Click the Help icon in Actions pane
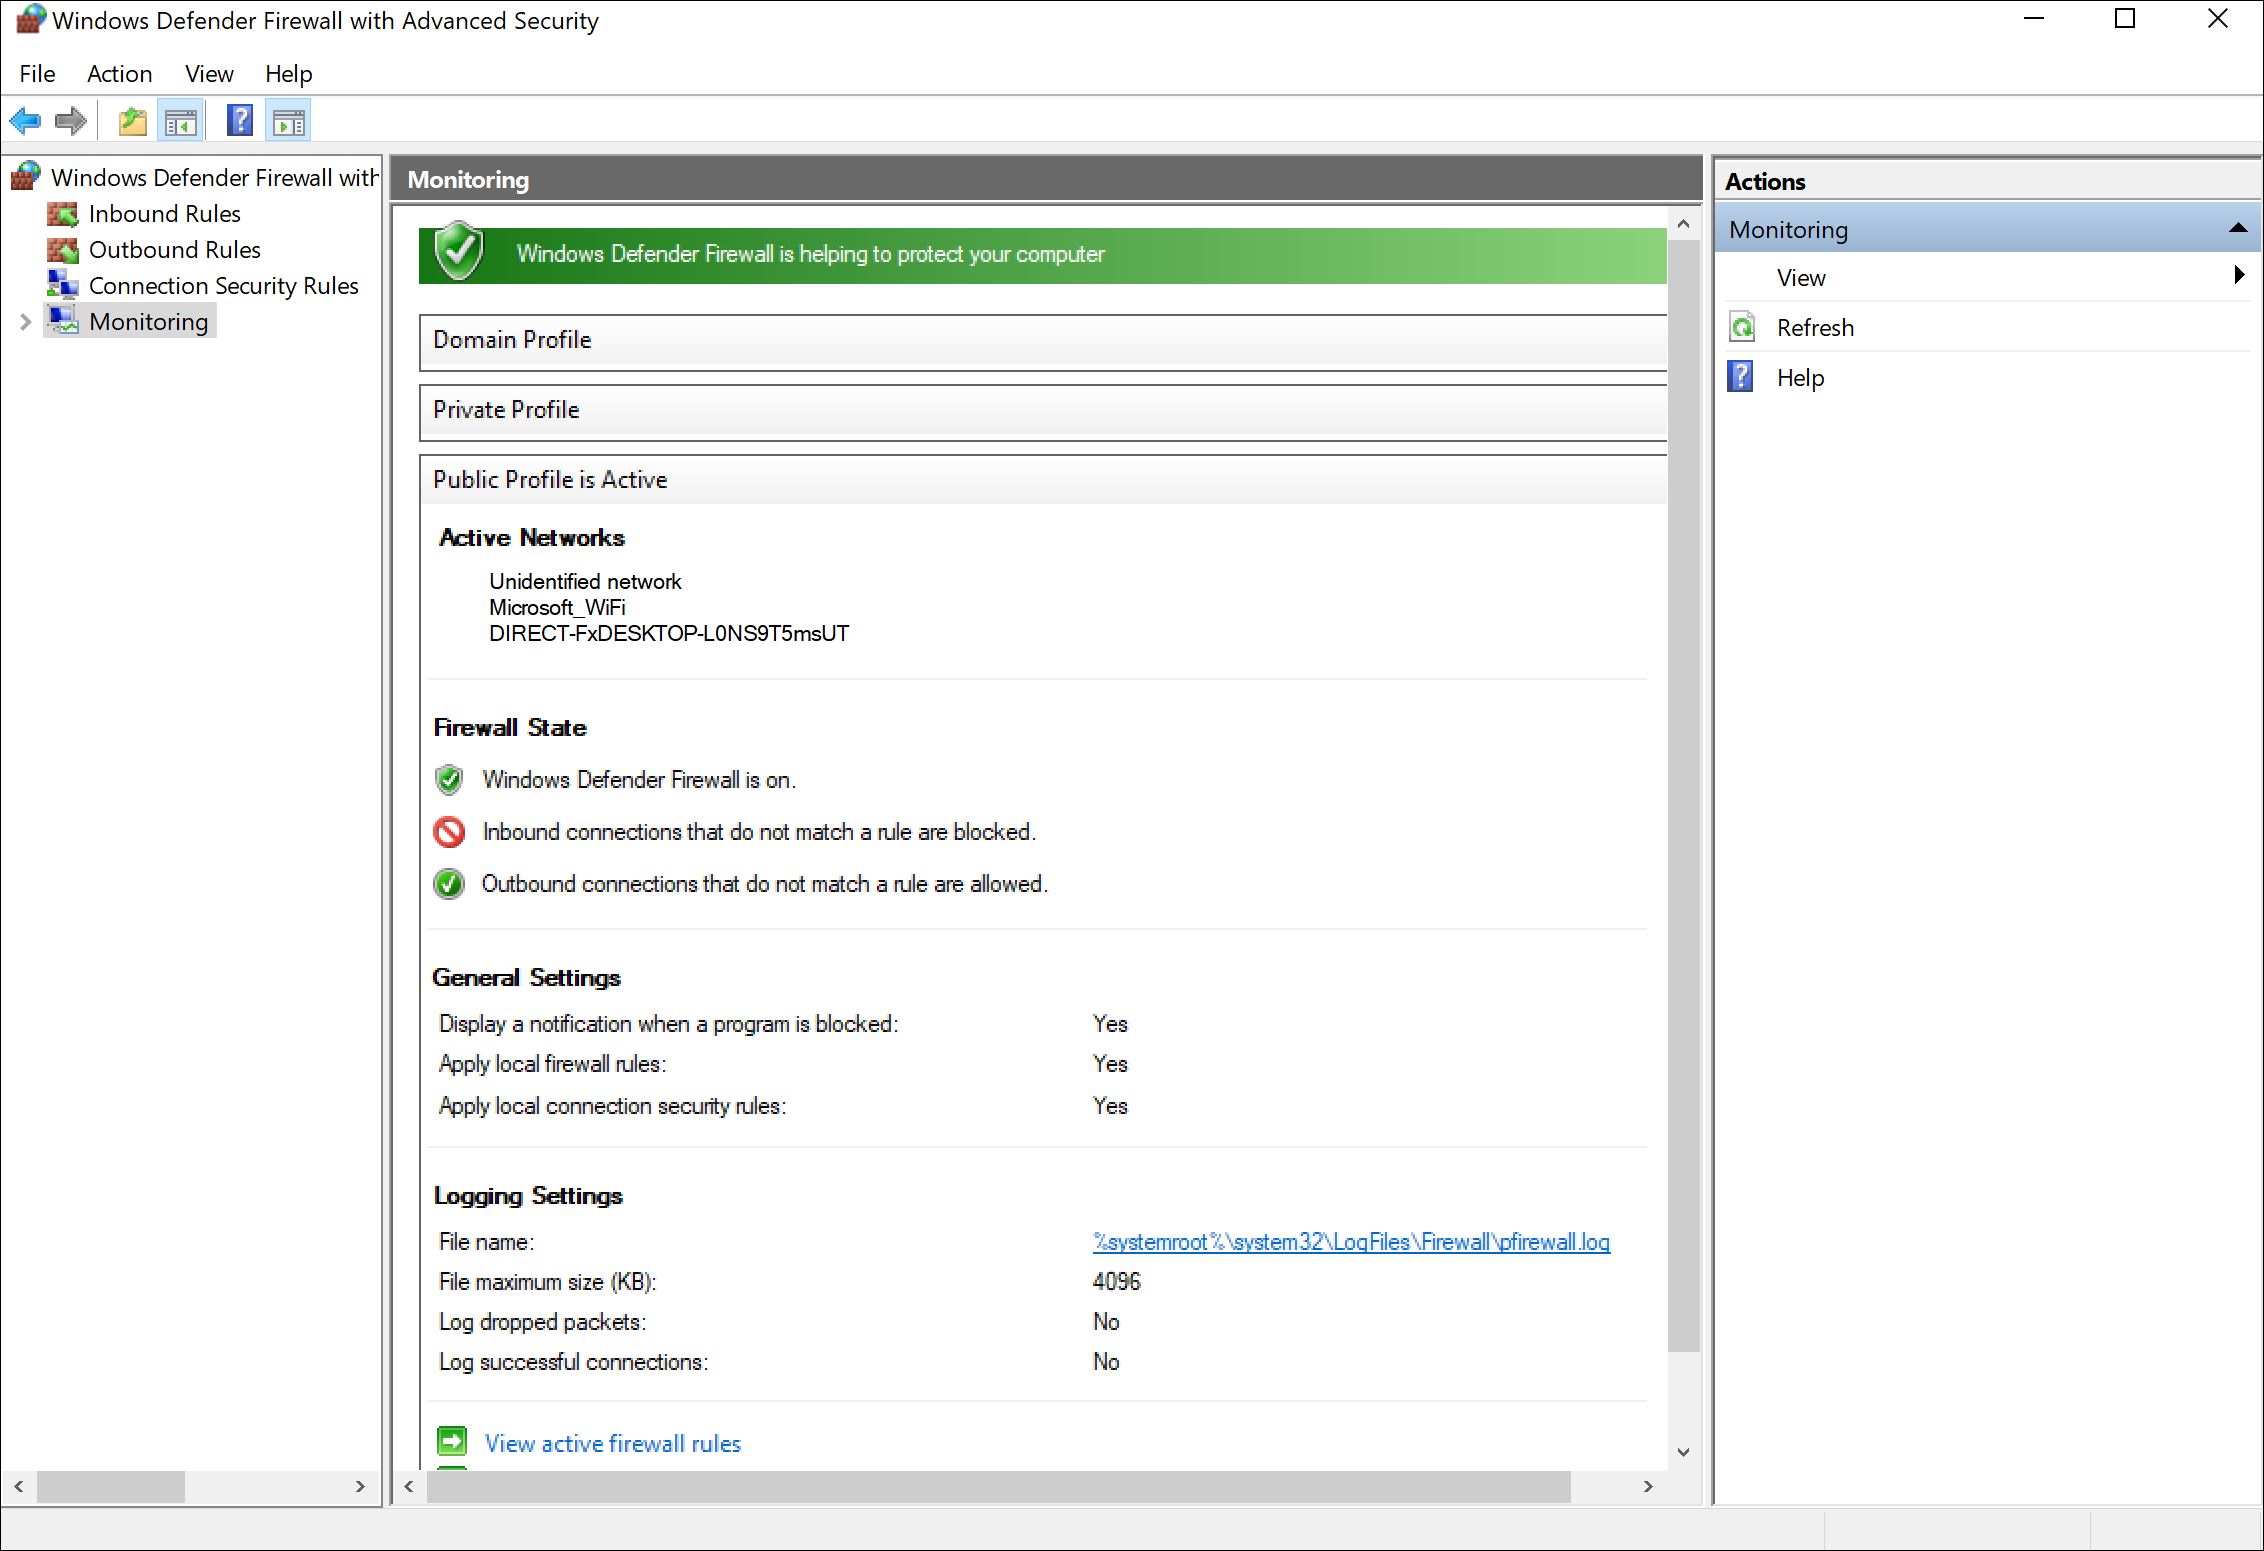The width and height of the screenshot is (2264, 1551). (x=1741, y=377)
